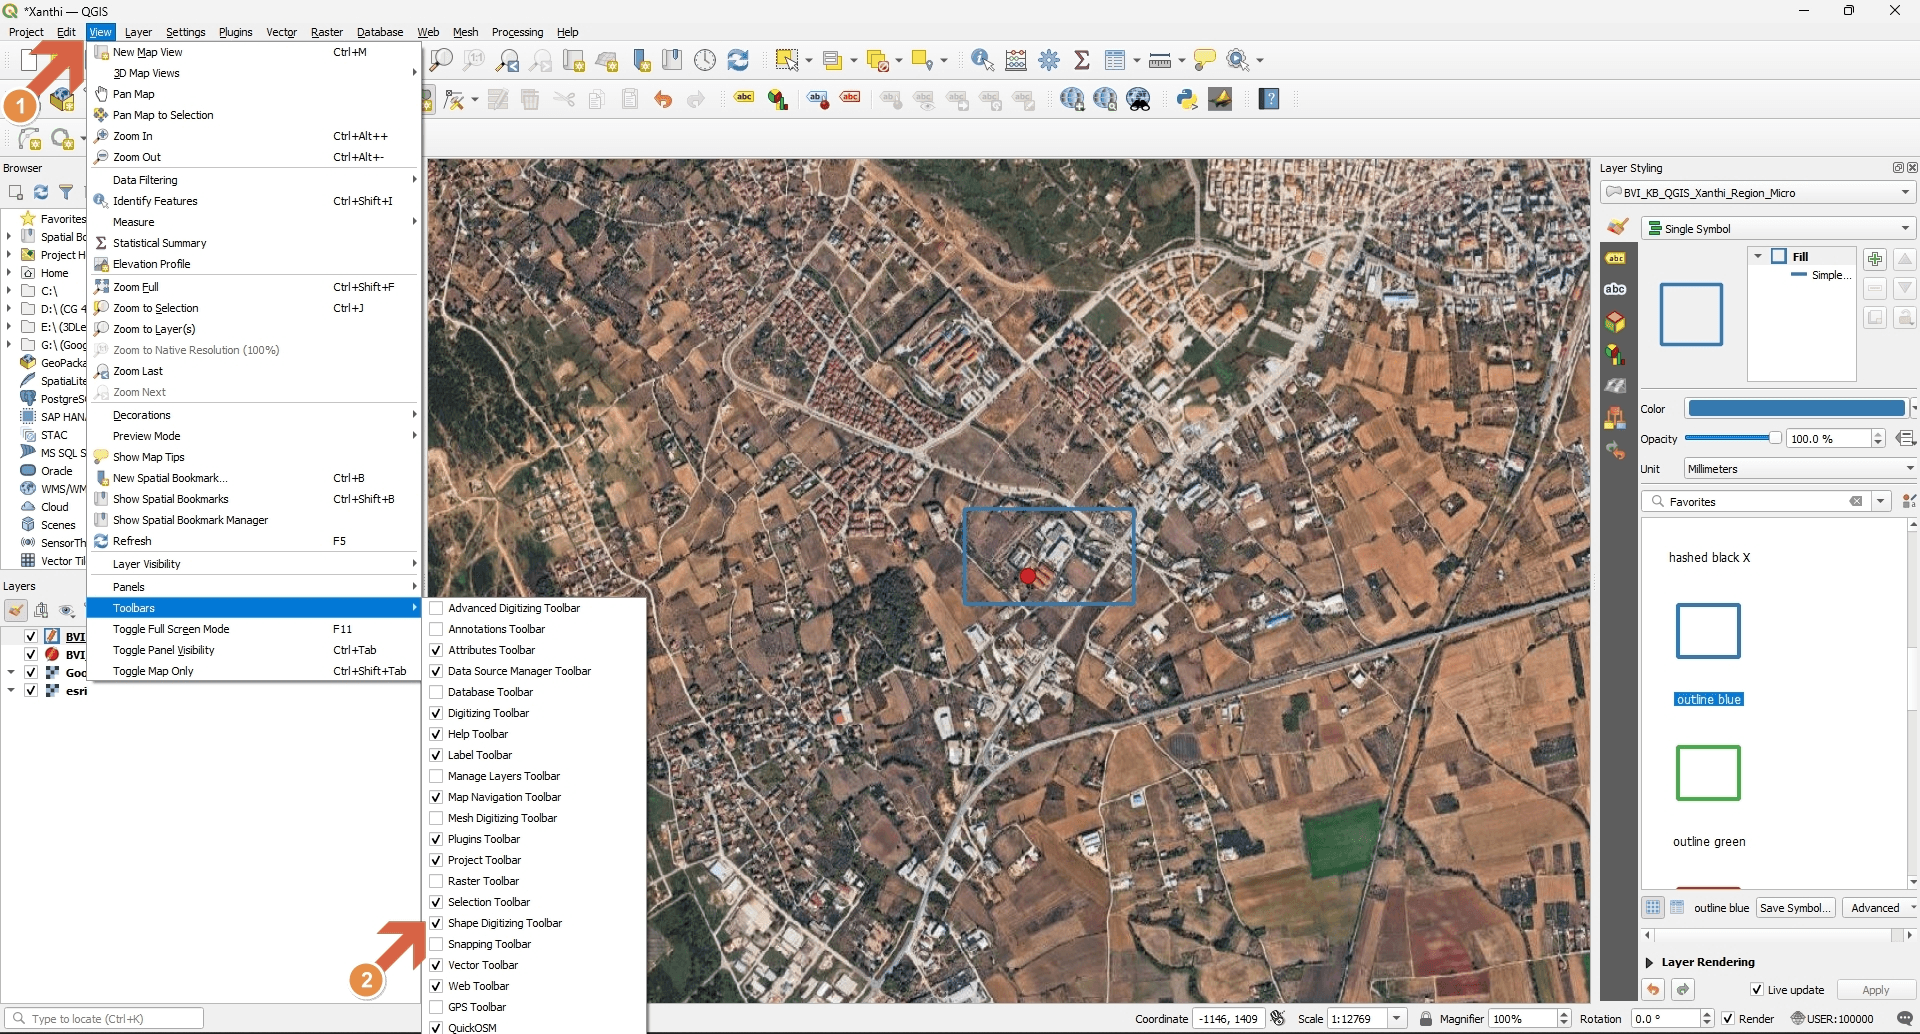Viewport: 1920px width, 1034px height.
Task: Click the Statistical Summary sigma icon
Action: pos(1081,60)
